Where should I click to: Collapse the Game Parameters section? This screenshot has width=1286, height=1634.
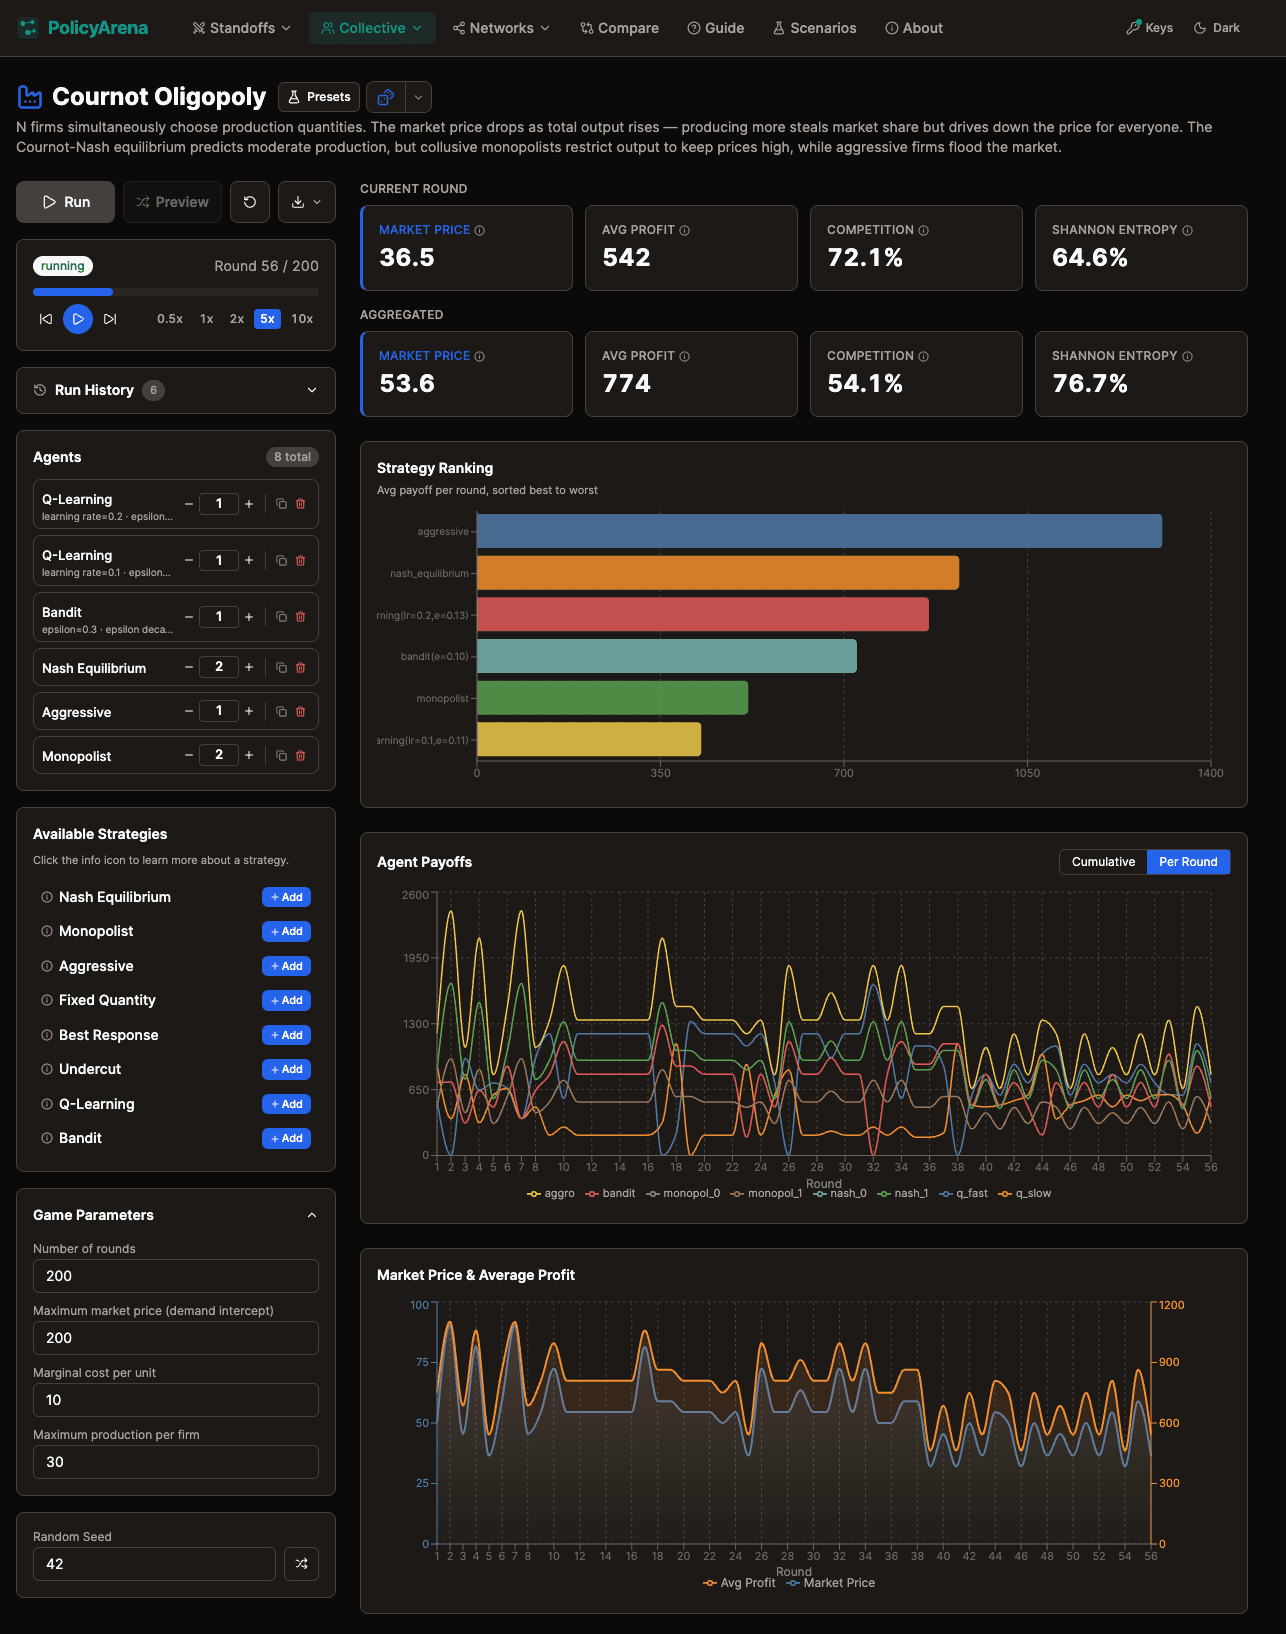tap(311, 1215)
